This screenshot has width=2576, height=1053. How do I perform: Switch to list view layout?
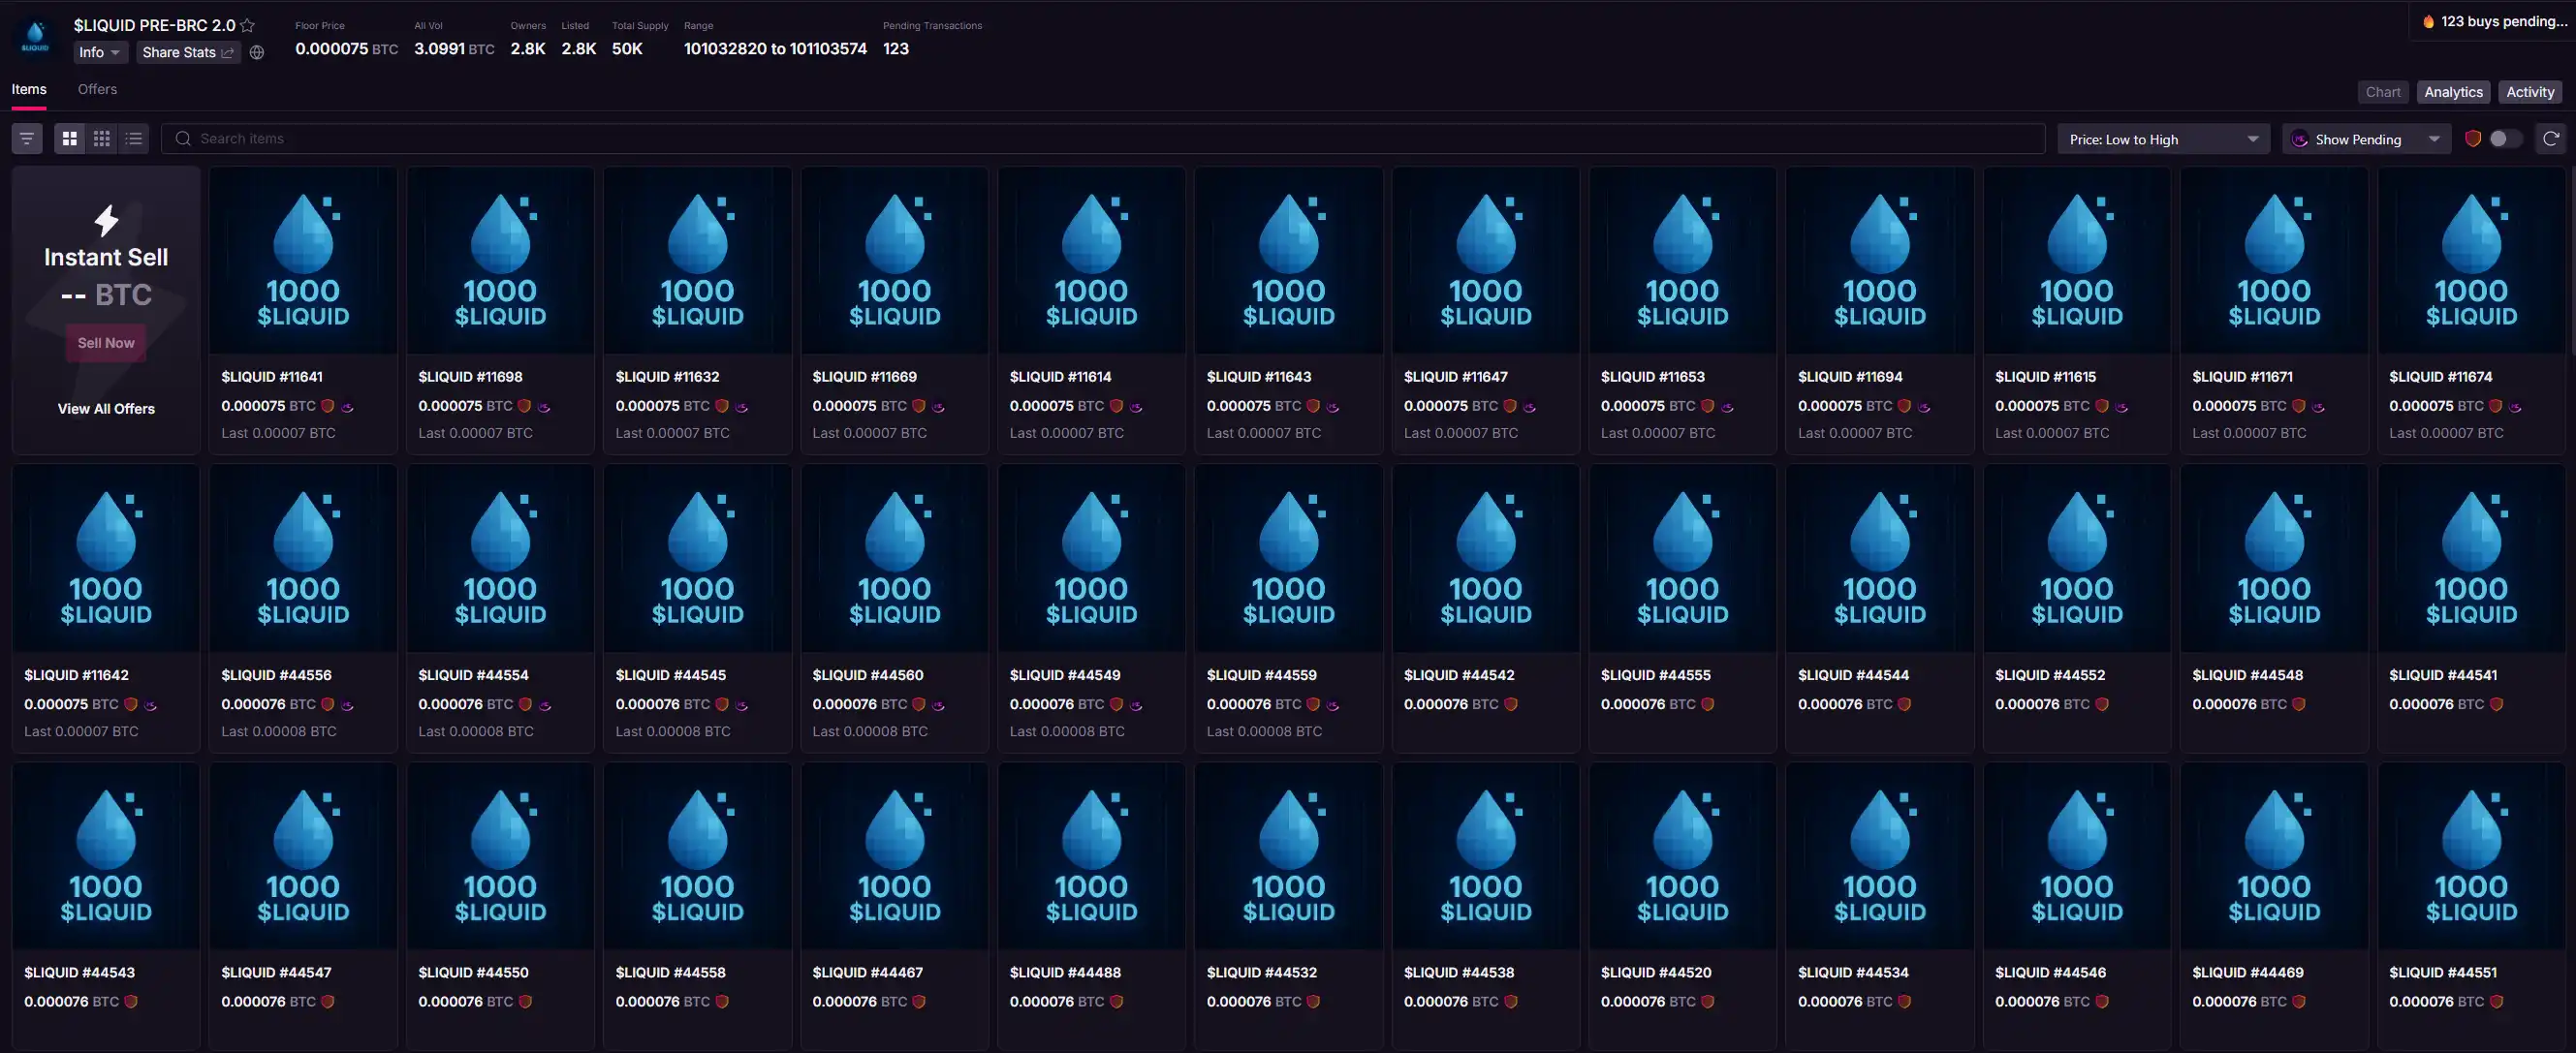click(134, 139)
